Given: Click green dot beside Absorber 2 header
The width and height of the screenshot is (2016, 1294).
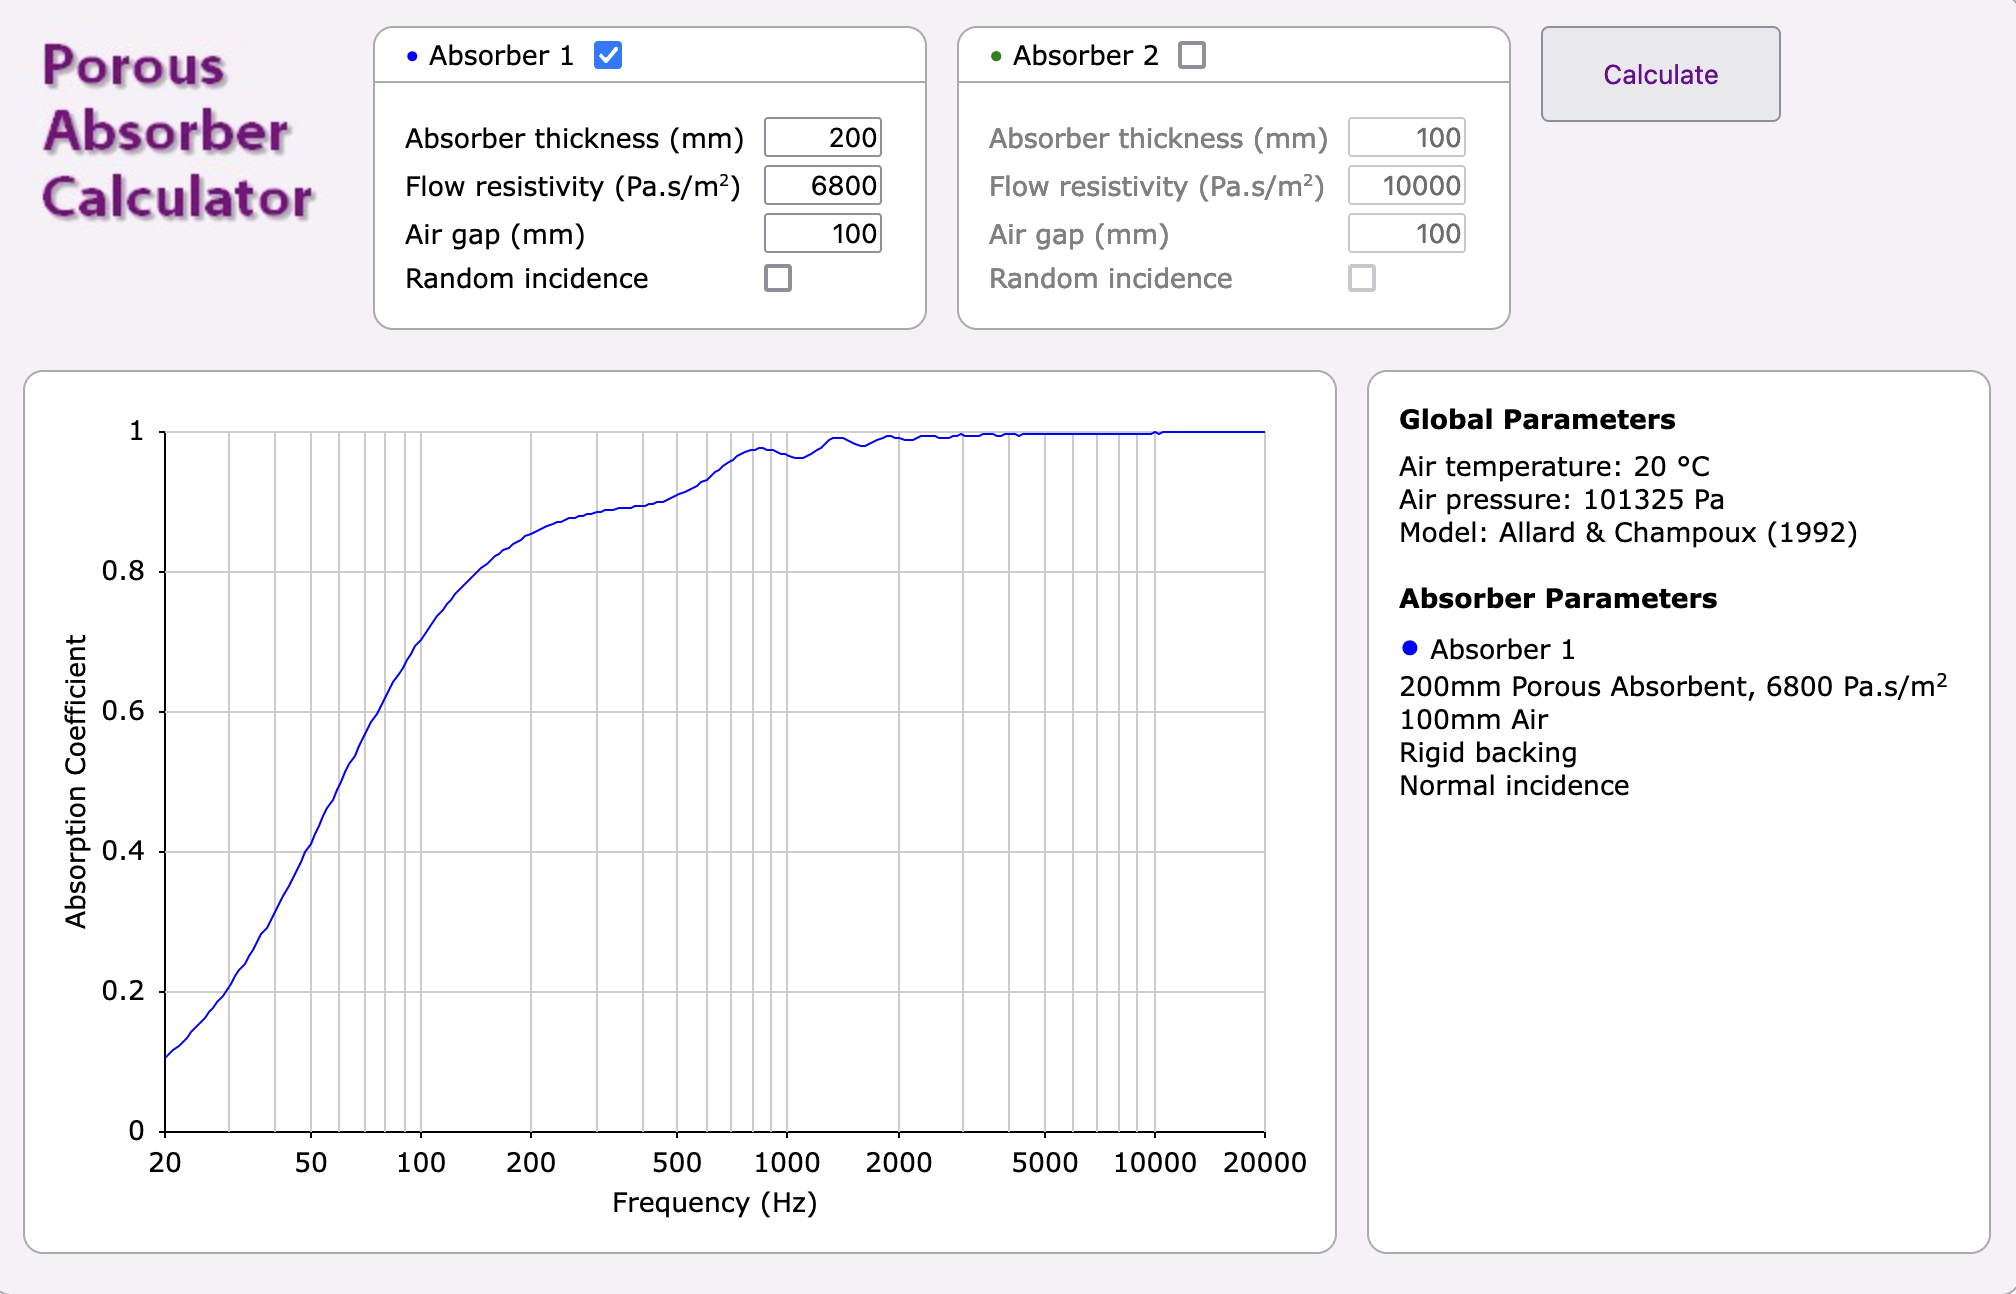Looking at the screenshot, I should (996, 56).
